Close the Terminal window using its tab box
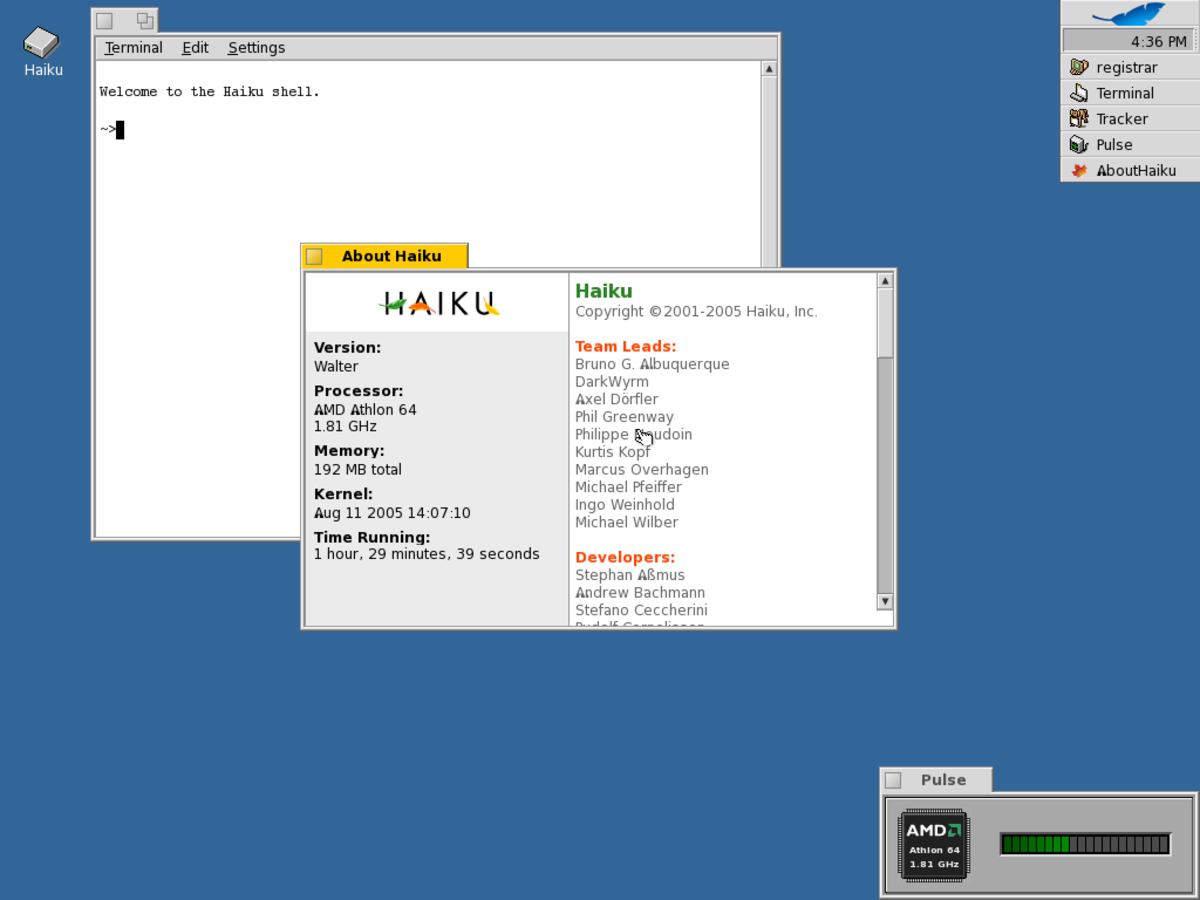The width and height of the screenshot is (1200, 900). (x=104, y=21)
